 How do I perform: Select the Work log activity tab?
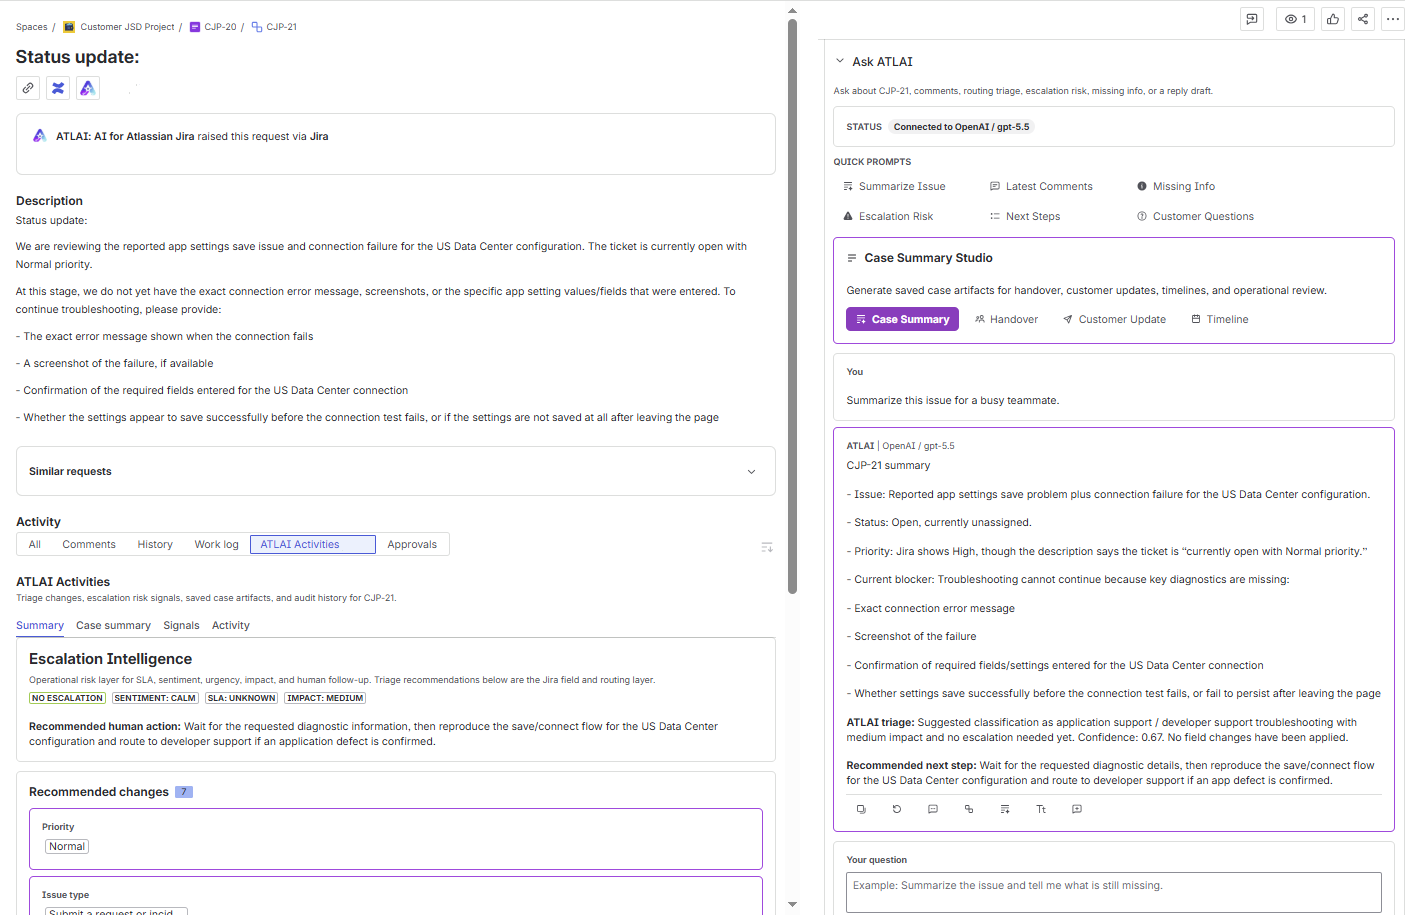tap(216, 544)
